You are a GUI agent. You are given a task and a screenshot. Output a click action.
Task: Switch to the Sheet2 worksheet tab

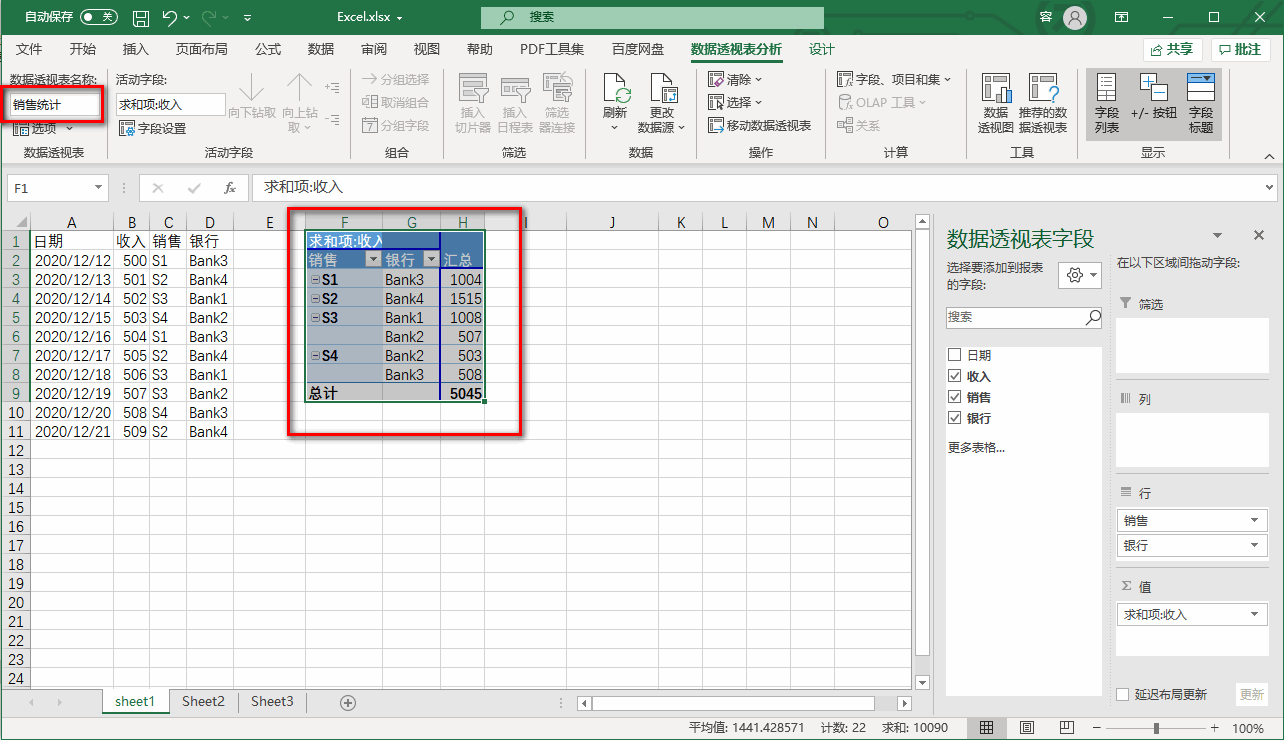point(203,702)
